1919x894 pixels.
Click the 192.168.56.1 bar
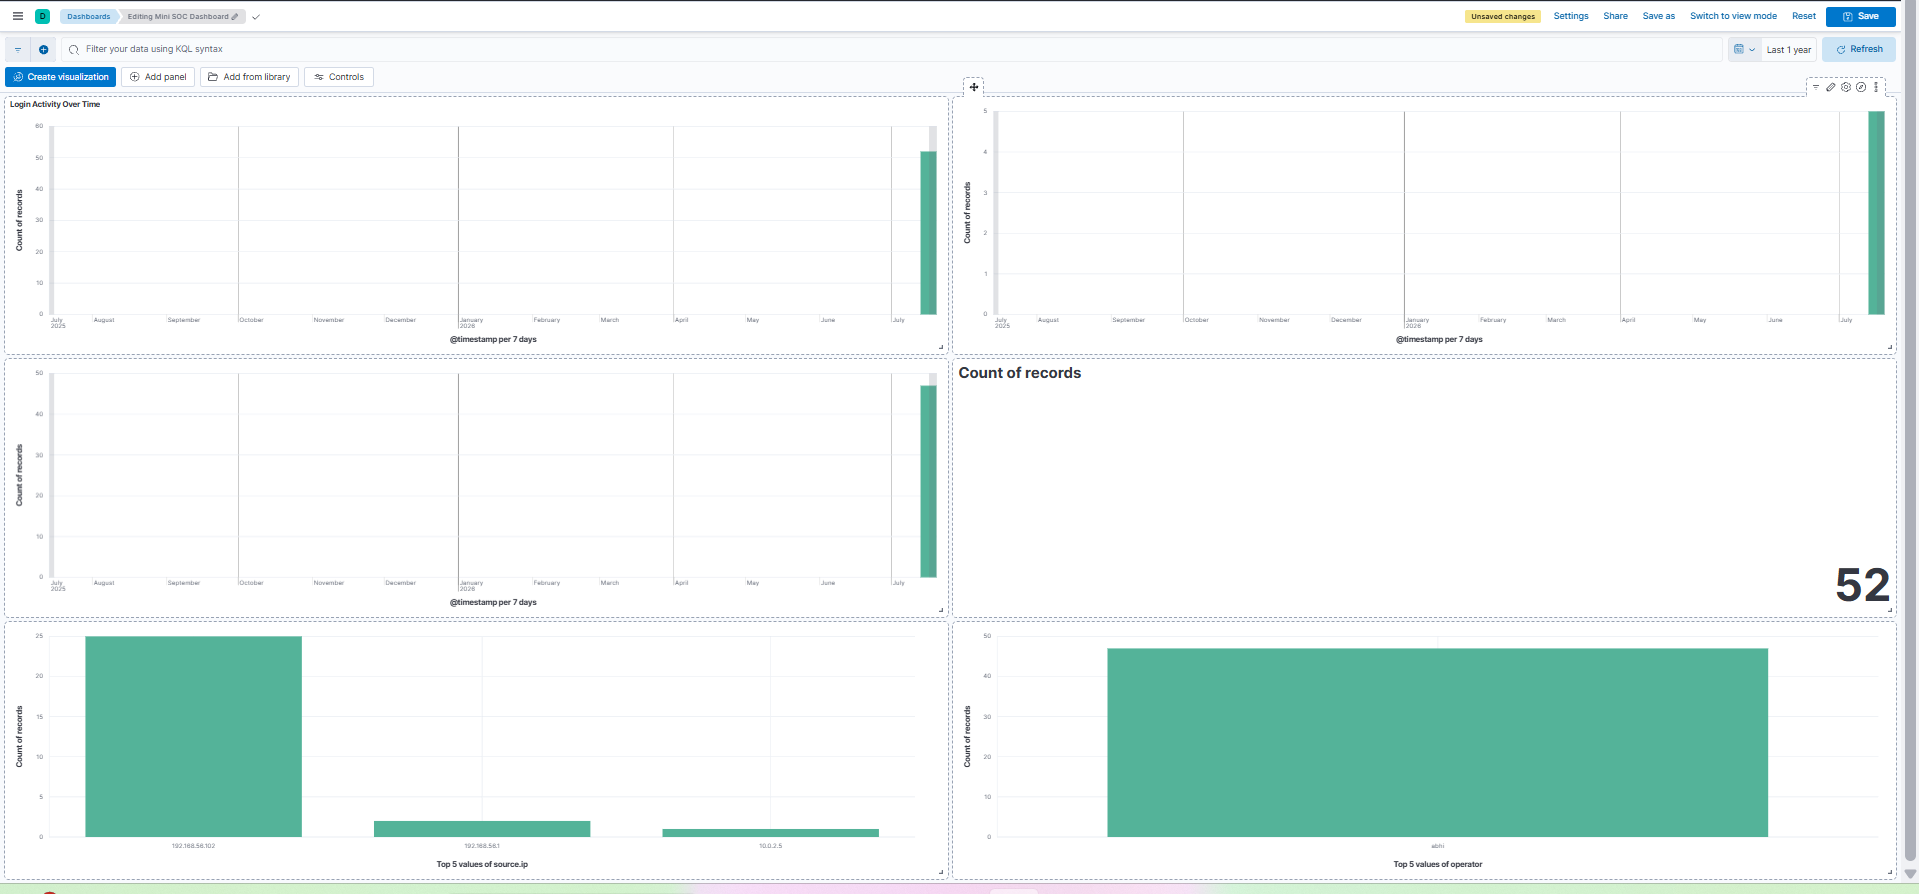pos(482,829)
